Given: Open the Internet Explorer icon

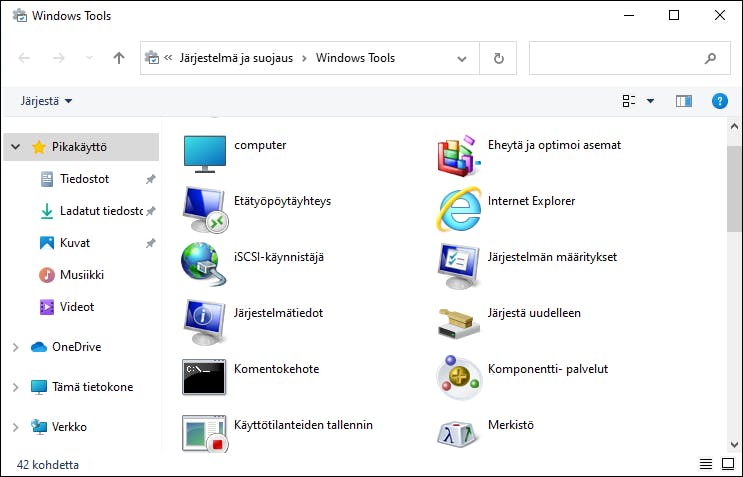Looking at the screenshot, I should [458, 210].
